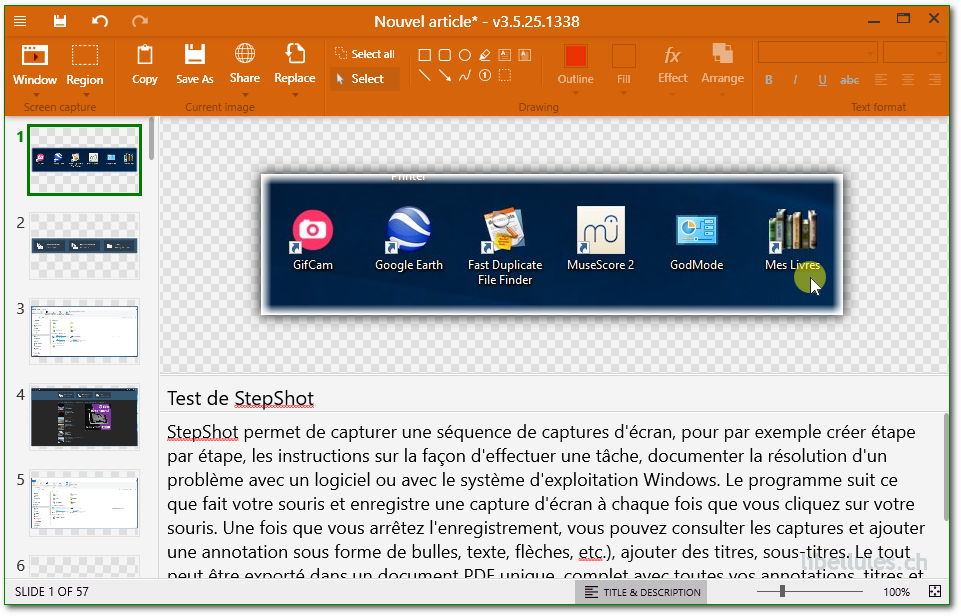Start a Window screen capture
Viewport: 961px width, 616px height.
[35, 64]
